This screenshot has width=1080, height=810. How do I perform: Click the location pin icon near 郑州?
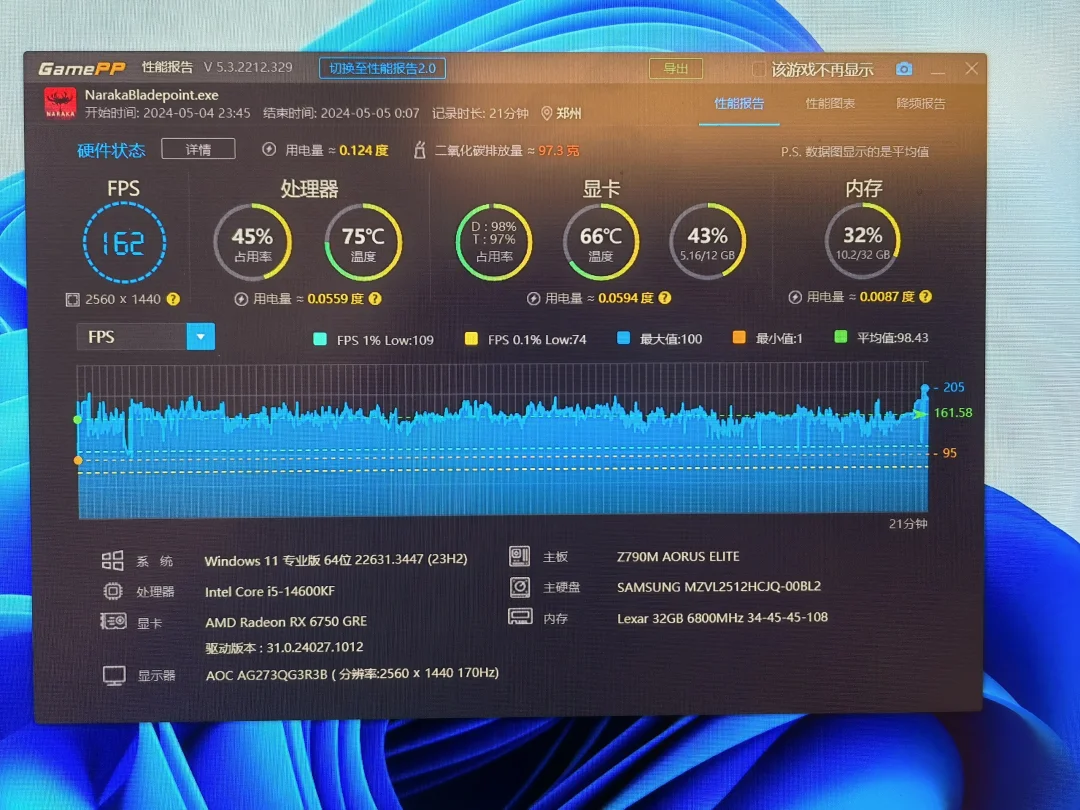click(x=546, y=113)
